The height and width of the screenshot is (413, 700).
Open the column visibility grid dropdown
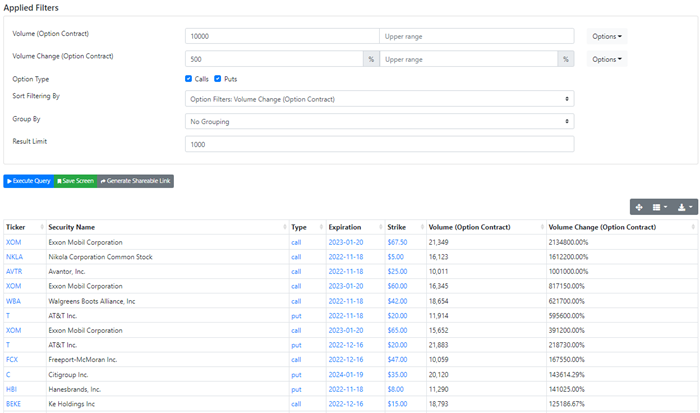tap(660, 207)
